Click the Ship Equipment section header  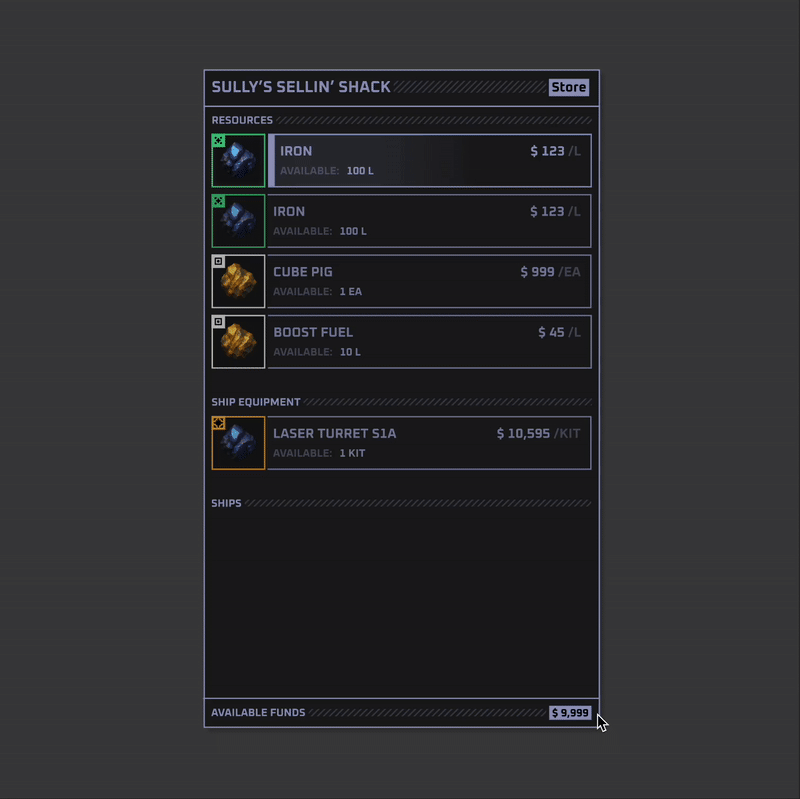tap(256, 402)
